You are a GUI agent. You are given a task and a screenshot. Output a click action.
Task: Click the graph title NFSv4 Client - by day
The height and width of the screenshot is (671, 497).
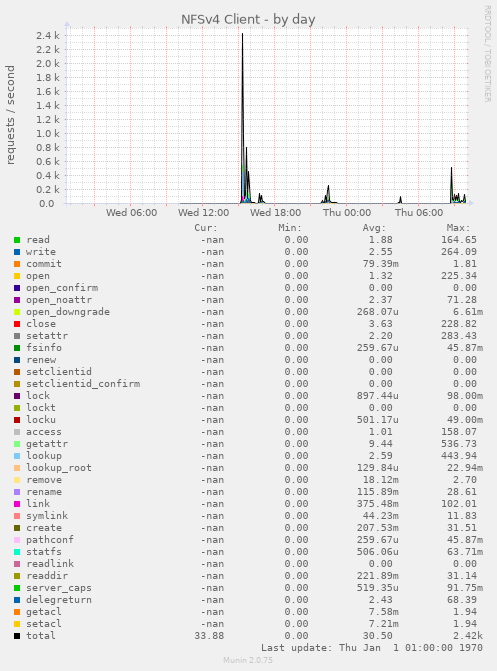click(248, 20)
